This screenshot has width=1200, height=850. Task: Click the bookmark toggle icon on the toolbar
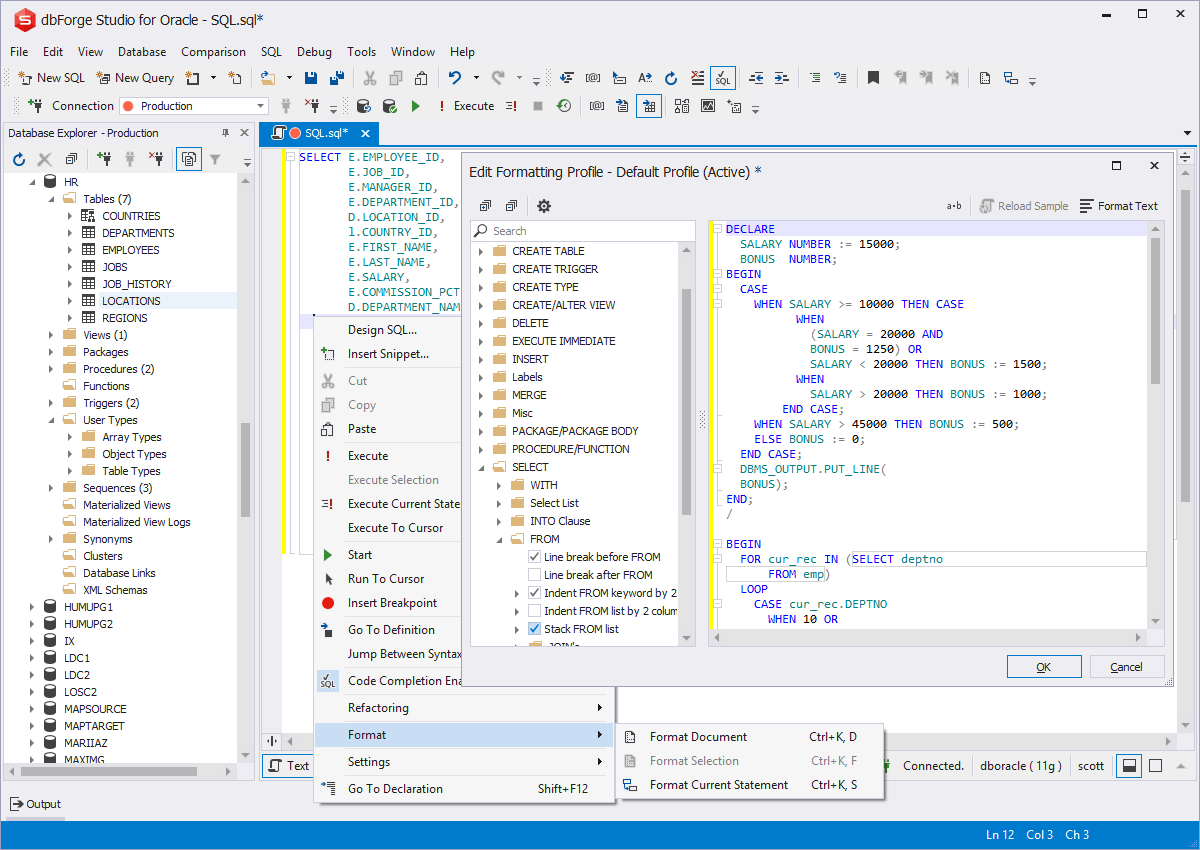coord(873,77)
